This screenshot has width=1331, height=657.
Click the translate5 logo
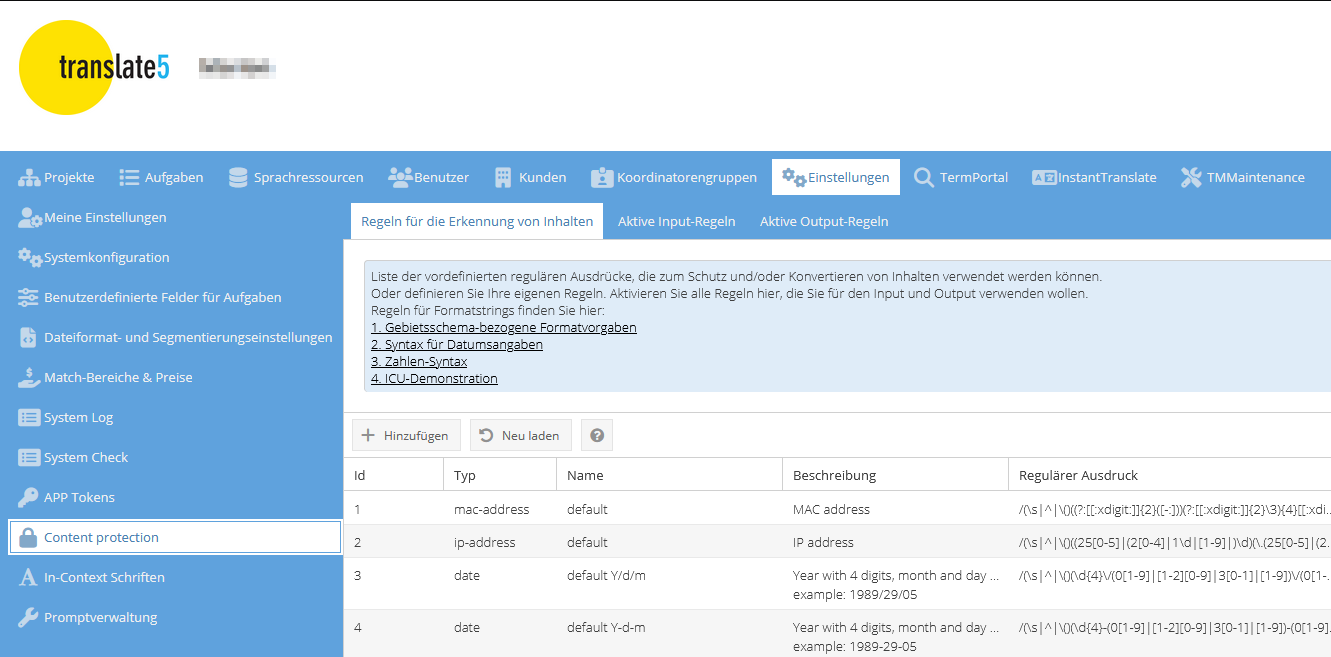point(95,68)
